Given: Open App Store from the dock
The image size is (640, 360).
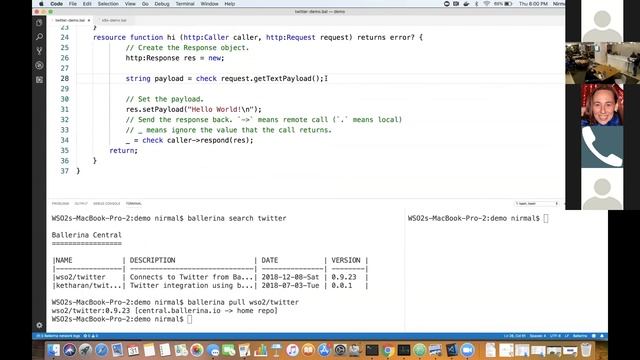Looking at the screenshot, I should pyautogui.click(x=324, y=350).
